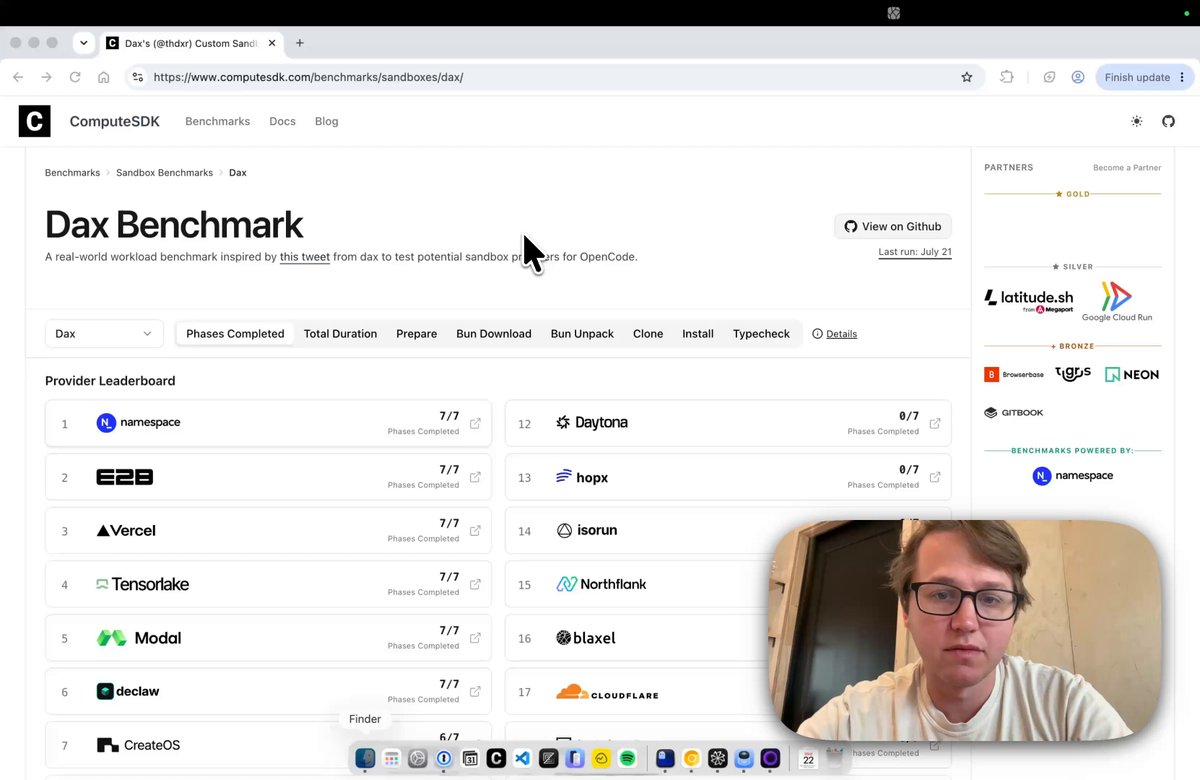
Task: Open the GitHub icon in site header
Action: [1168, 121]
